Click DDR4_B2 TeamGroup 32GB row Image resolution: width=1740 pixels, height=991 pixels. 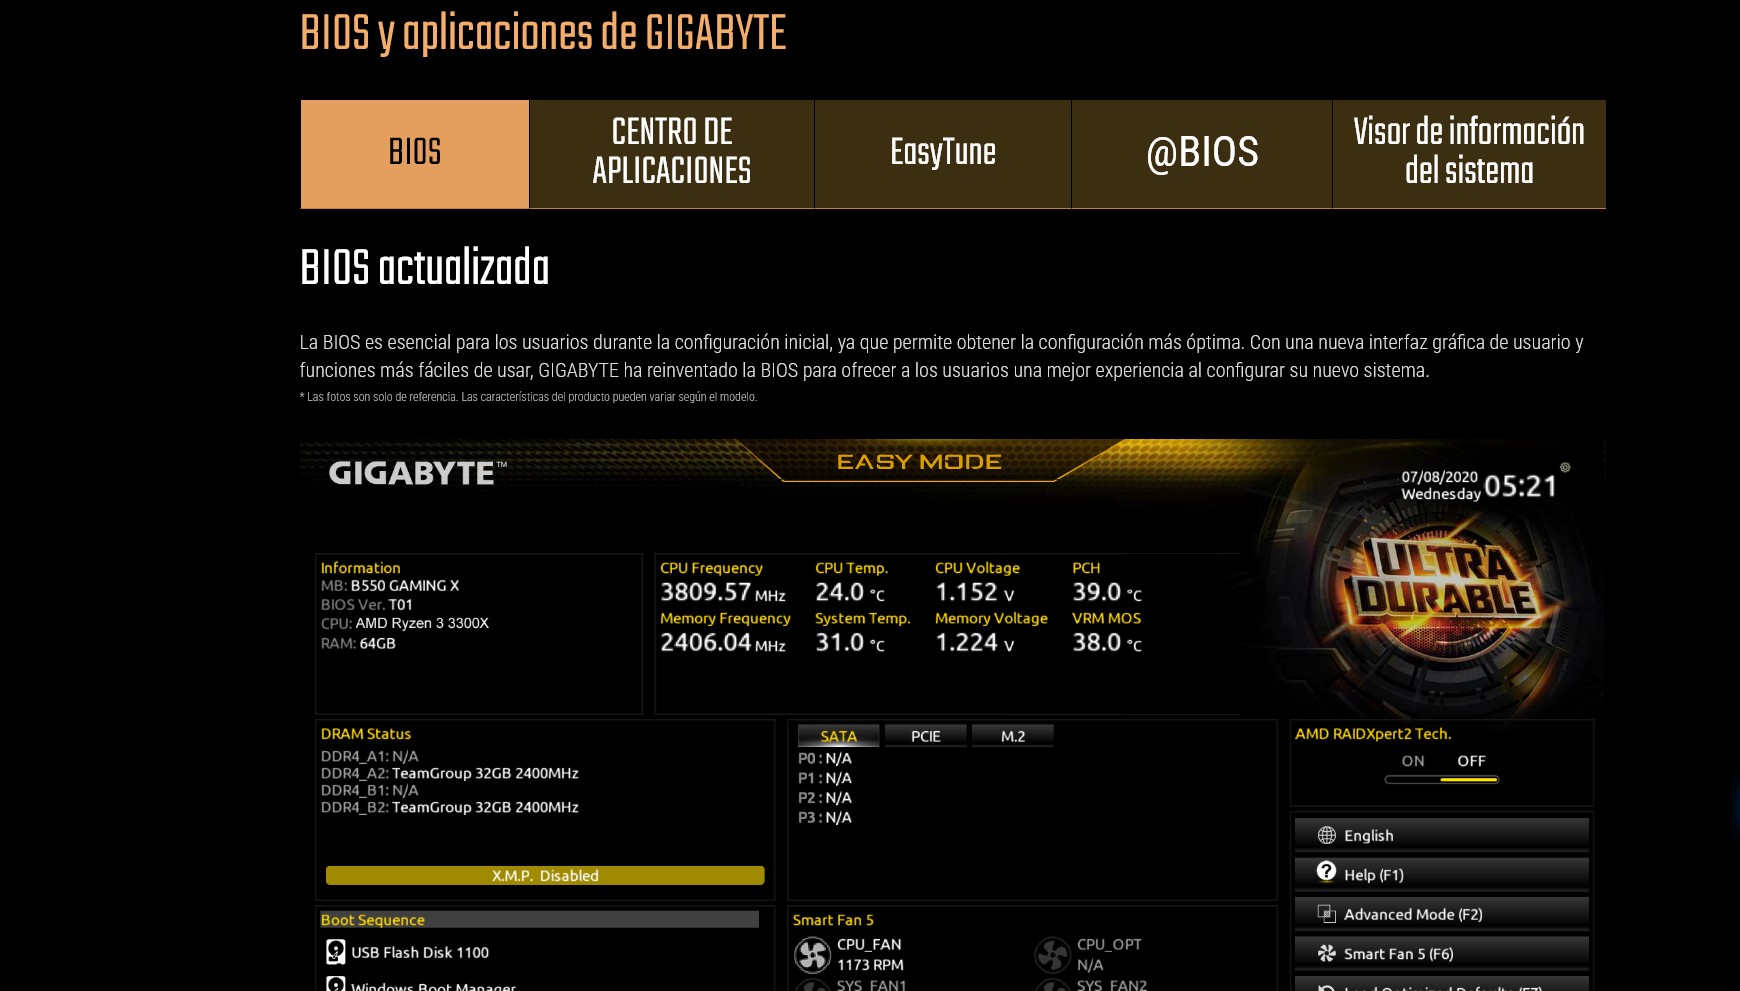pyautogui.click(x=449, y=807)
